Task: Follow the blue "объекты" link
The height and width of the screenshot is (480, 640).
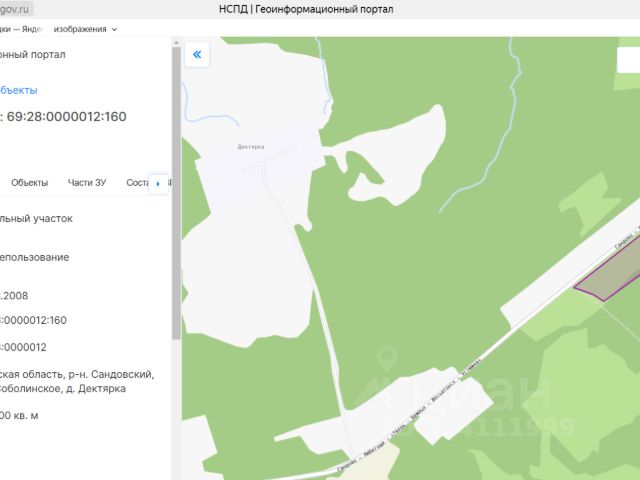Action: click(18, 90)
